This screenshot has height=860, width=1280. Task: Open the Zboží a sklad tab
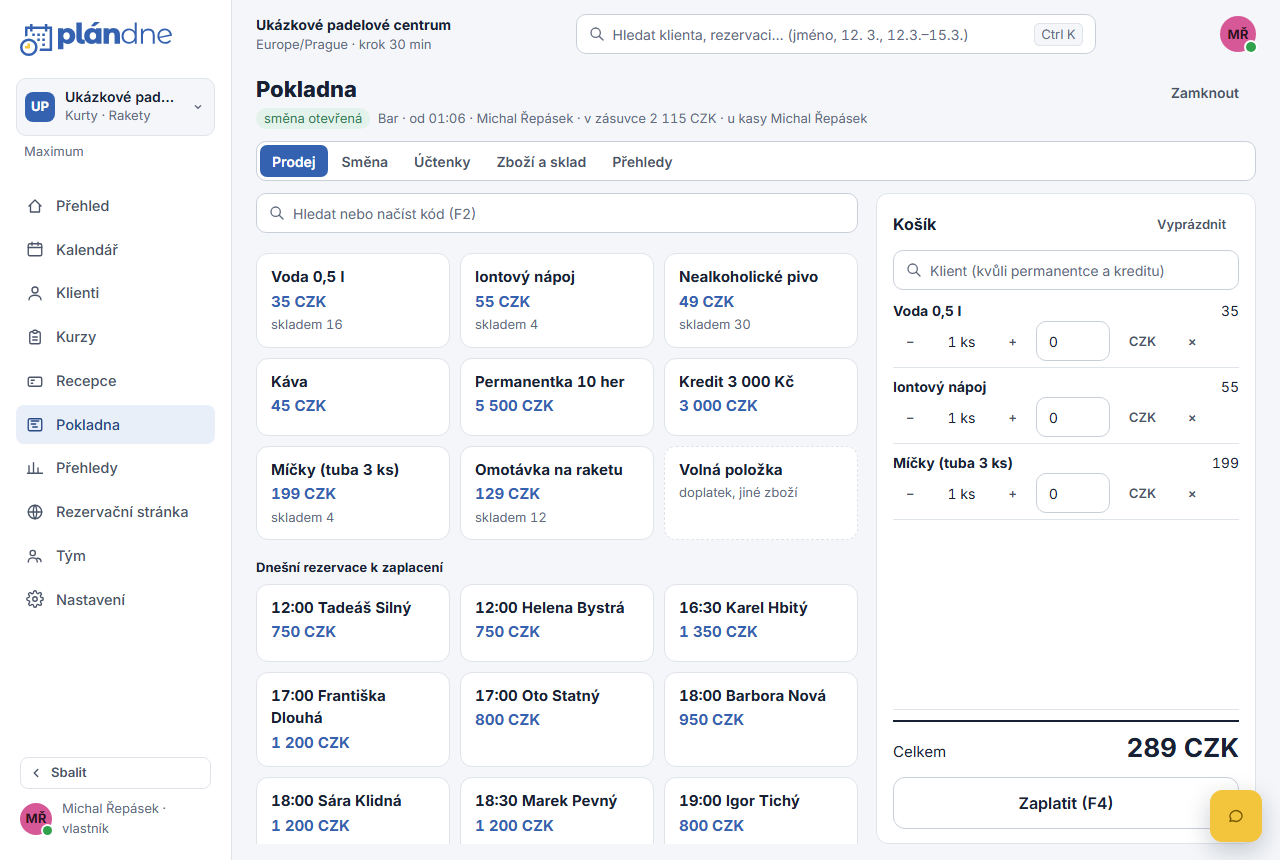tap(541, 162)
